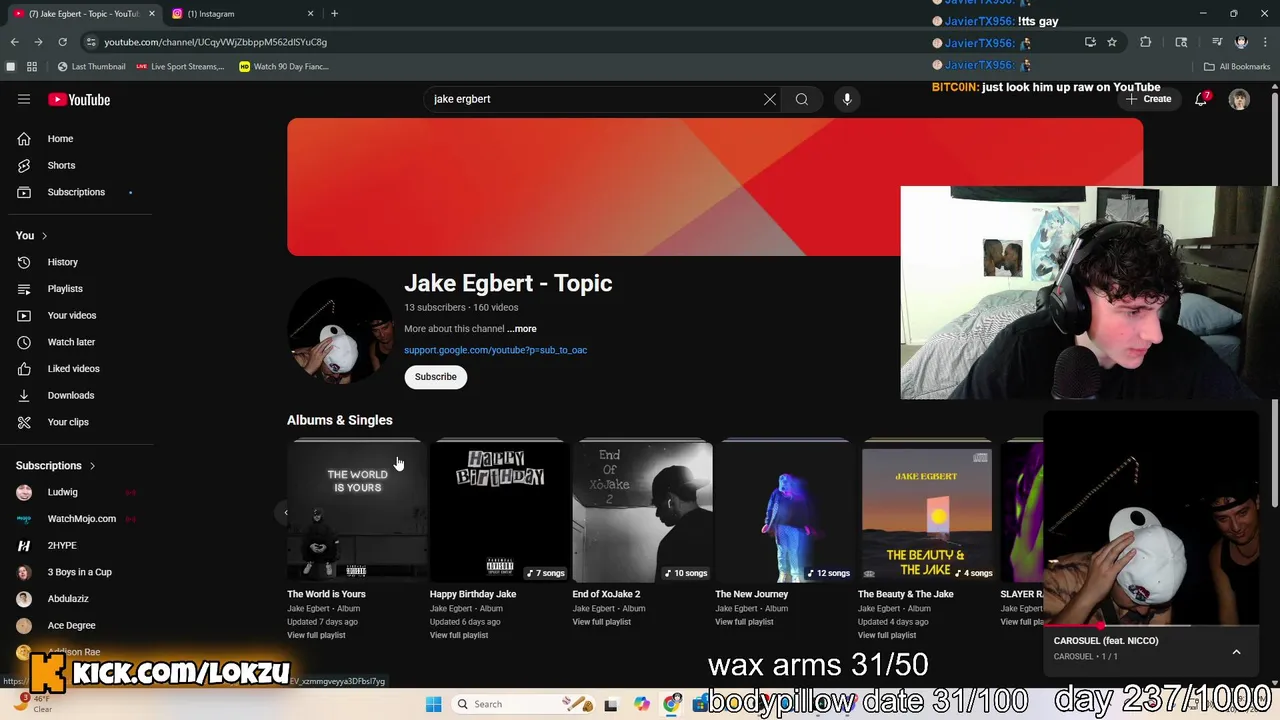View full playlist for End of XoJake 2
1280x720 pixels.
[602, 622]
